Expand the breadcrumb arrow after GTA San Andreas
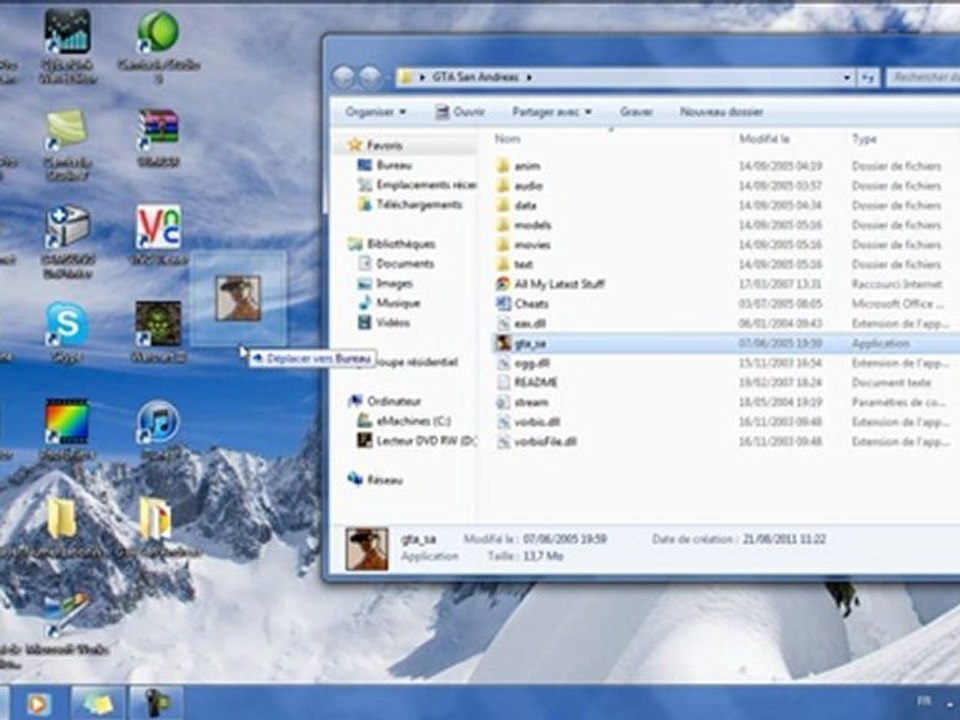This screenshot has width=960, height=720. [x=529, y=77]
